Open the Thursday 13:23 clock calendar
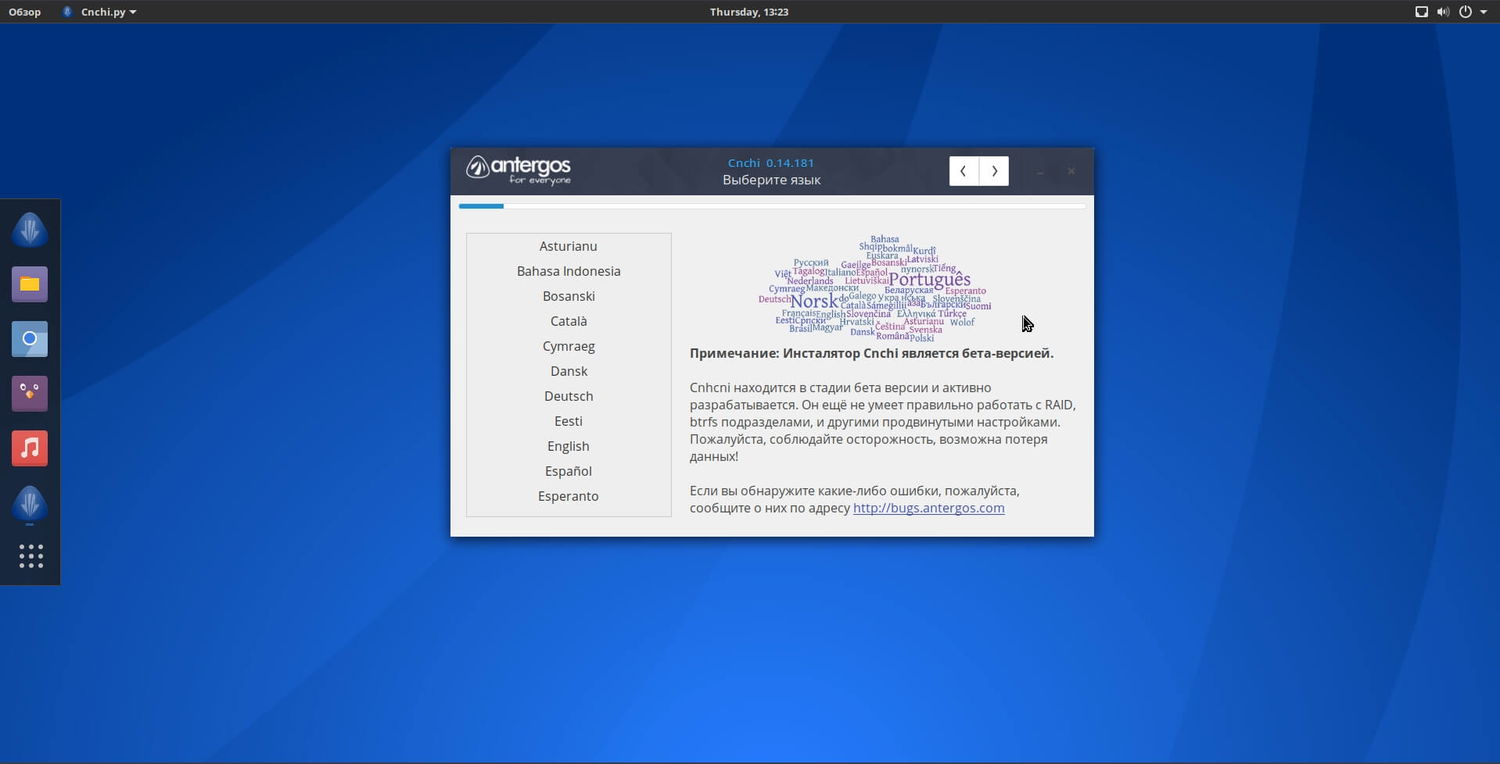 [x=749, y=12]
